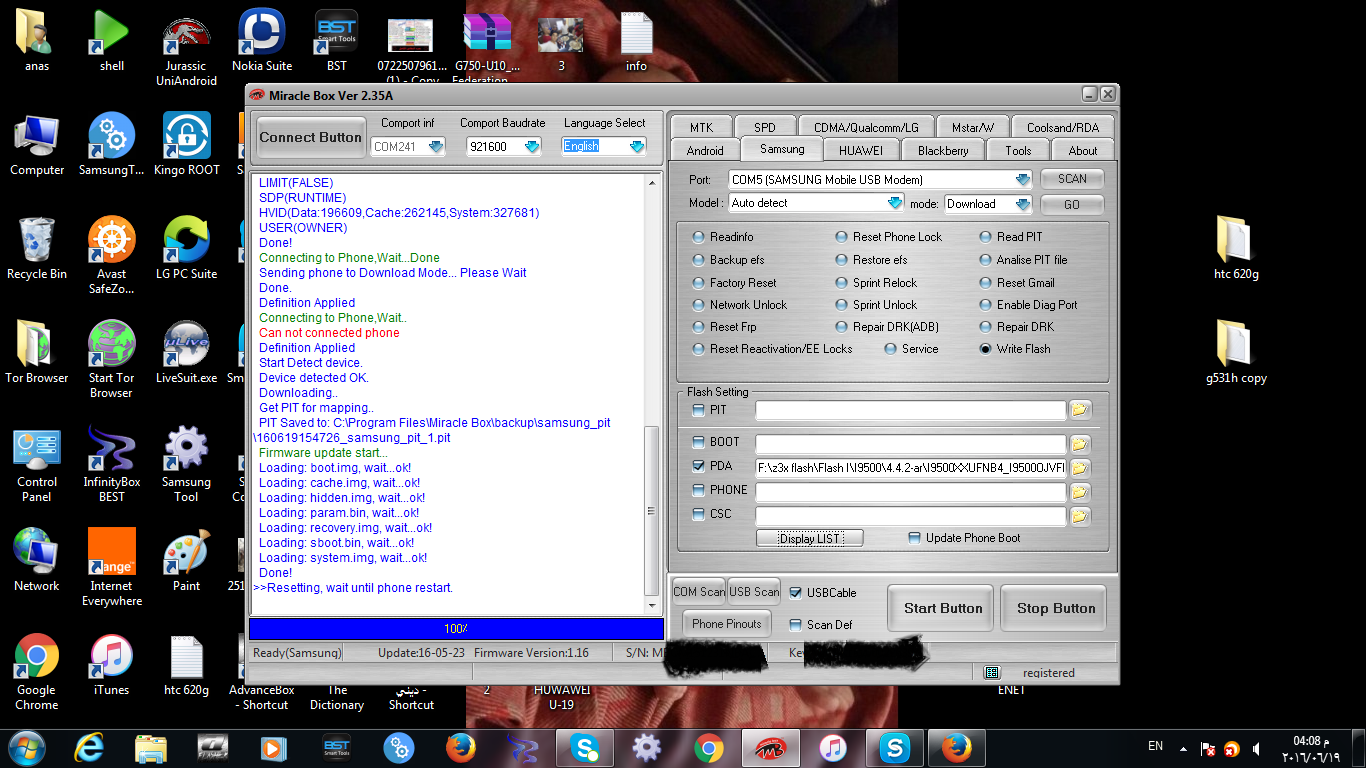Image resolution: width=1366 pixels, height=768 pixels.
Task: Click the Phone Pinouts button
Action: (727, 624)
